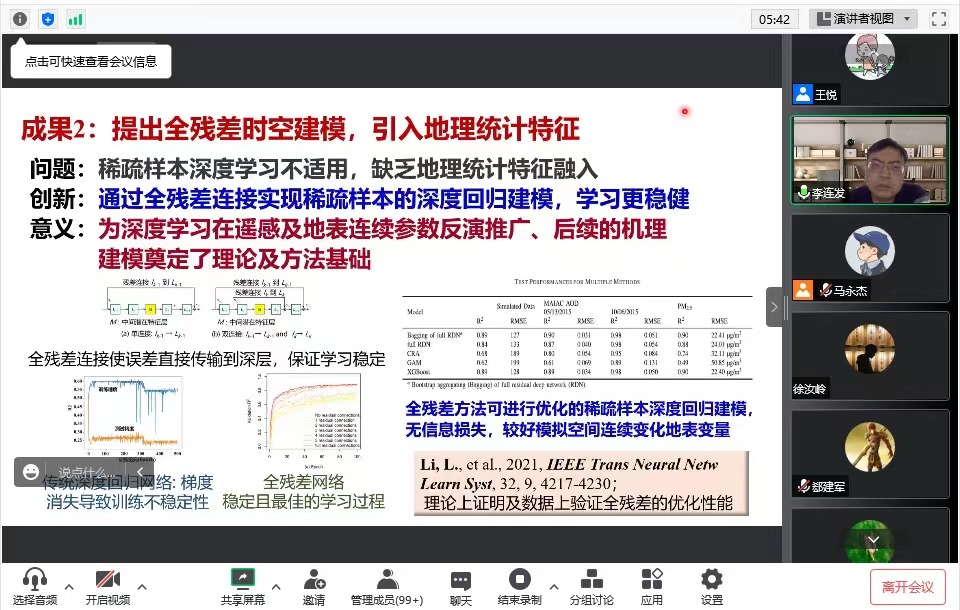Collapse the participant video side panel
960x610 pixels.
click(x=774, y=307)
